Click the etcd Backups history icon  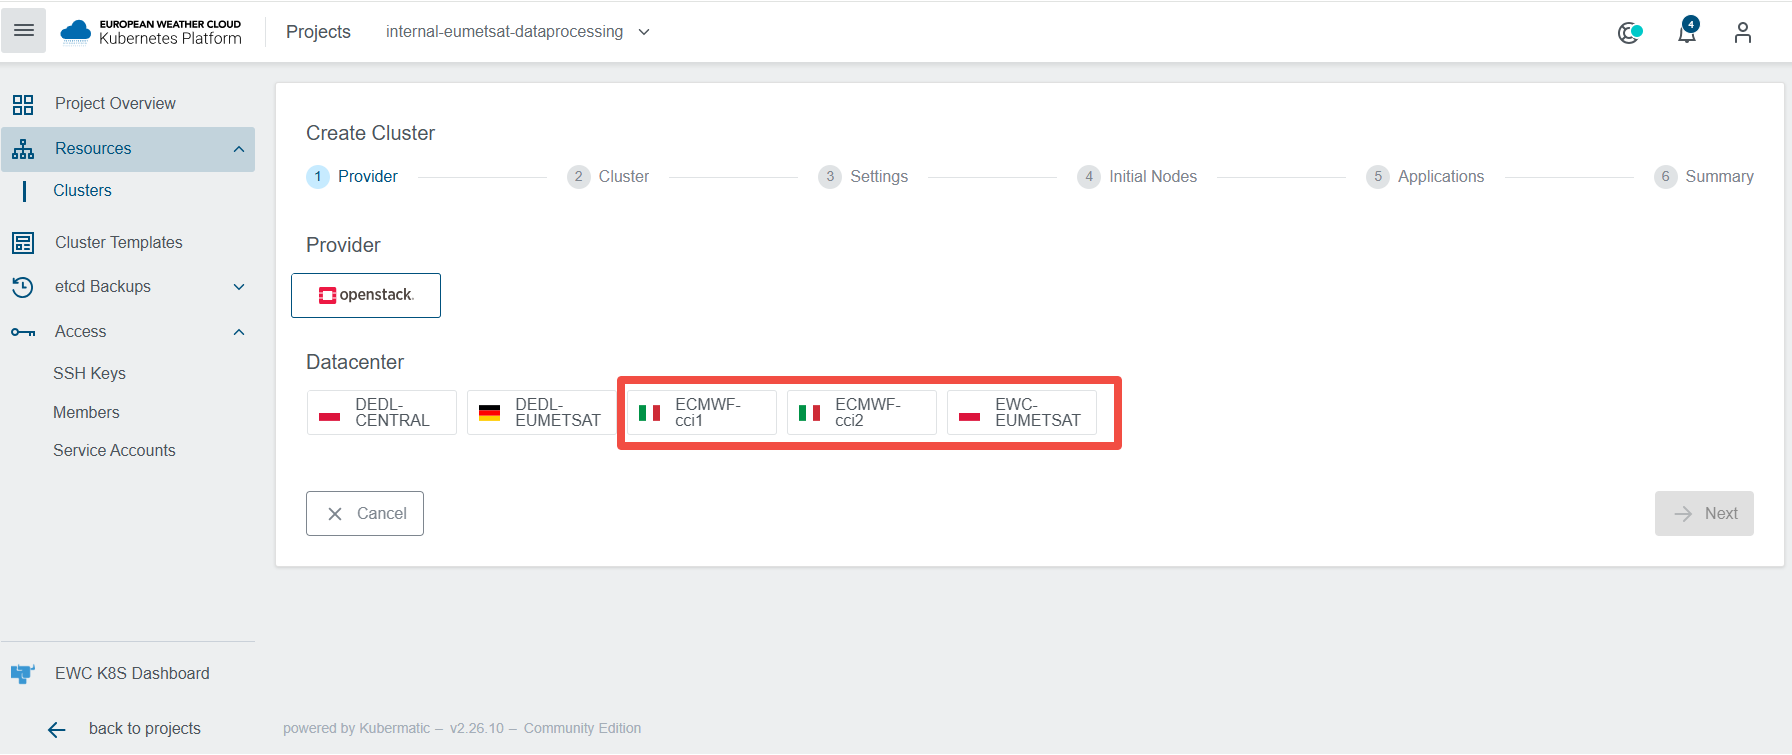tap(23, 287)
